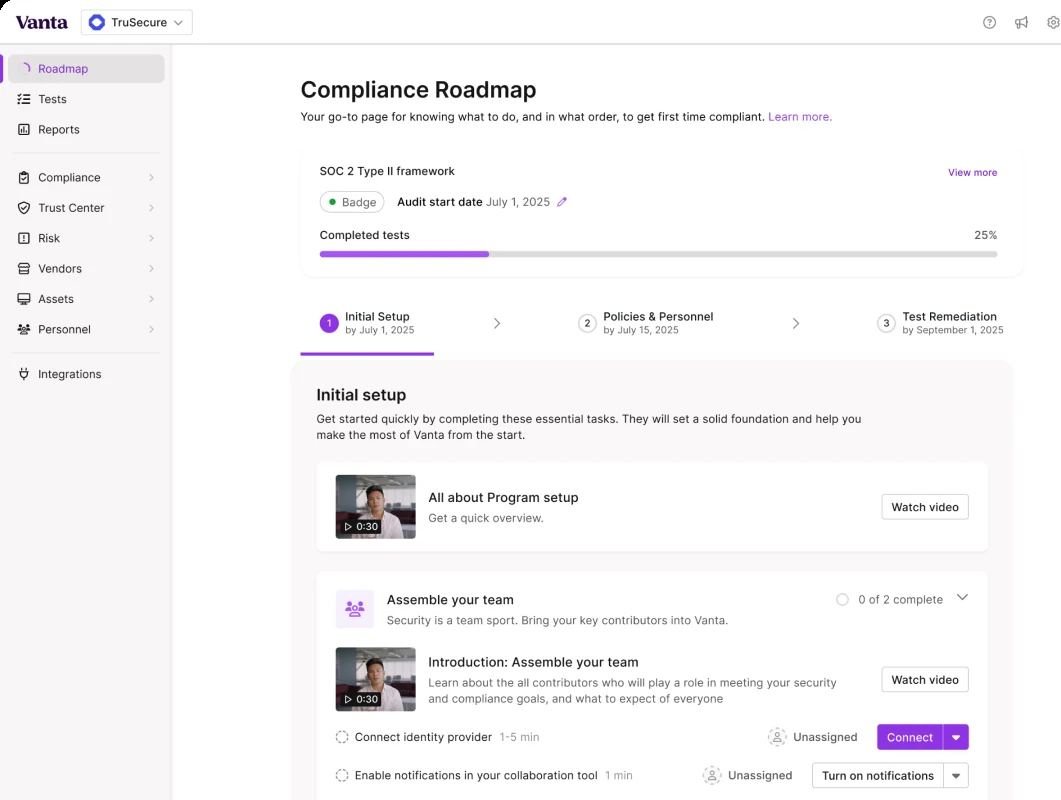The image size is (1061, 800).
Task: Click the 25% completed tests value
Action: (985, 235)
